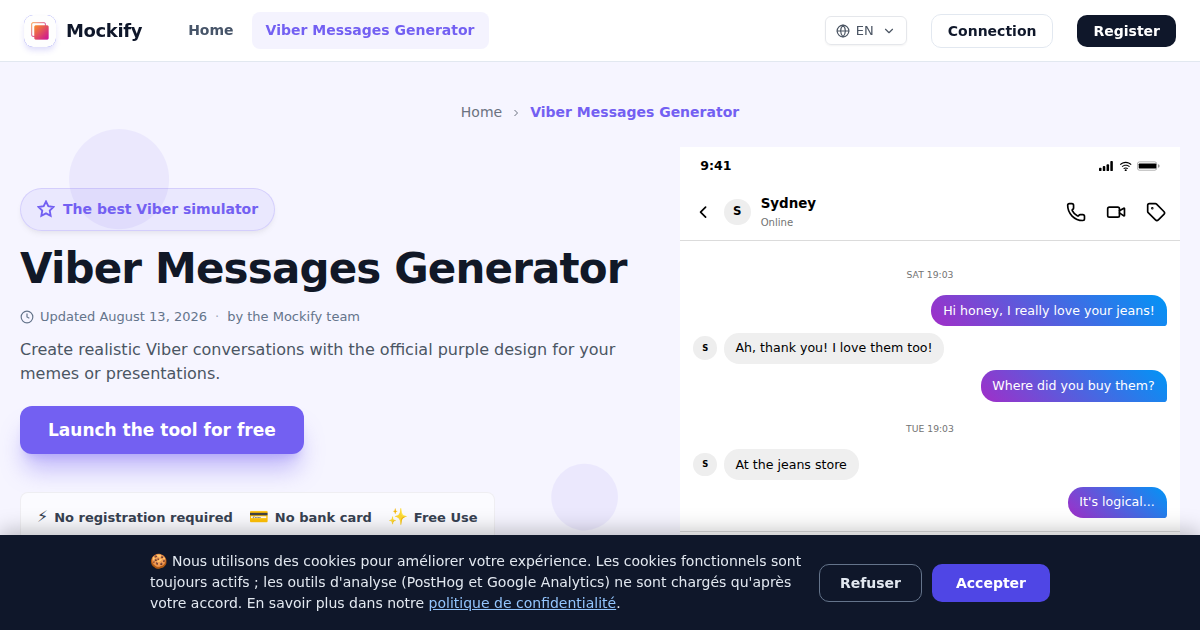Click the "No bank card" label
This screenshot has height=630, width=1200.
[323, 517]
